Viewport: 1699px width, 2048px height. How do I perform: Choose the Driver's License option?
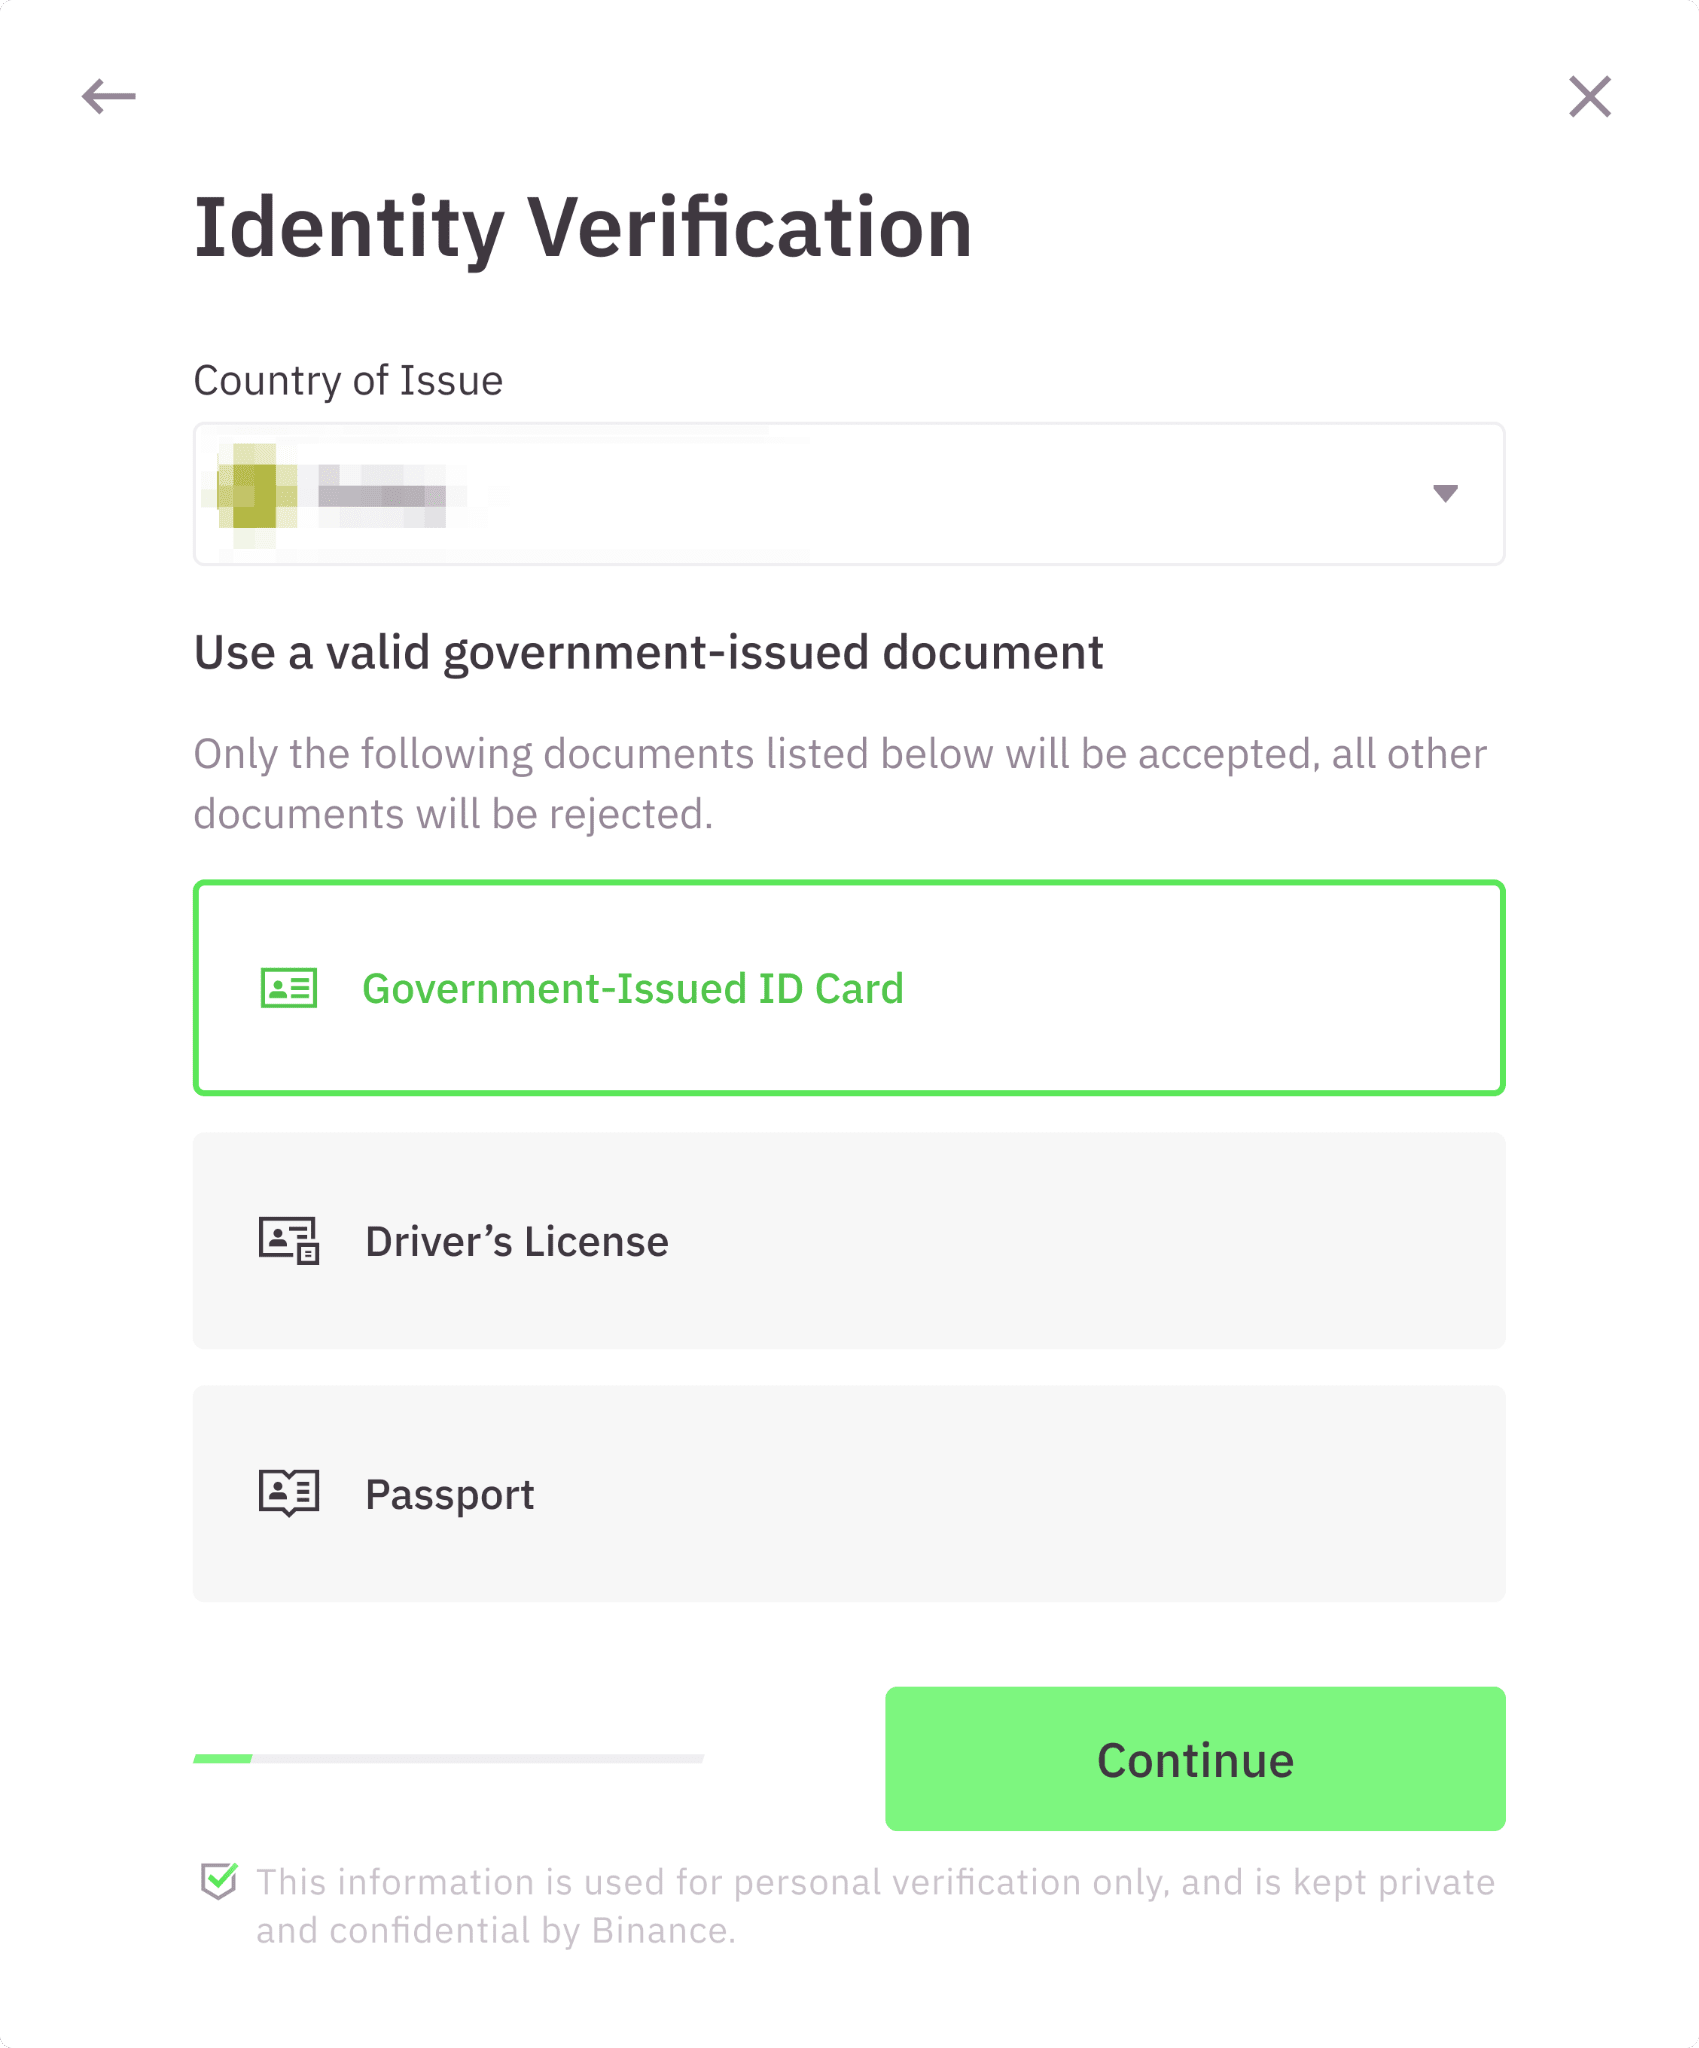coord(848,1241)
